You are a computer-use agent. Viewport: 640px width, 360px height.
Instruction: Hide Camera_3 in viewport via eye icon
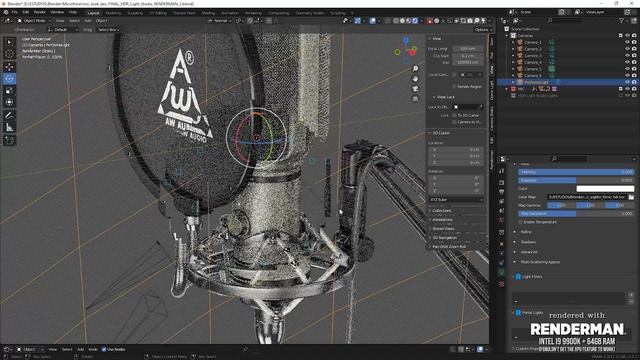pyautogui.click(x=627, y=56)
